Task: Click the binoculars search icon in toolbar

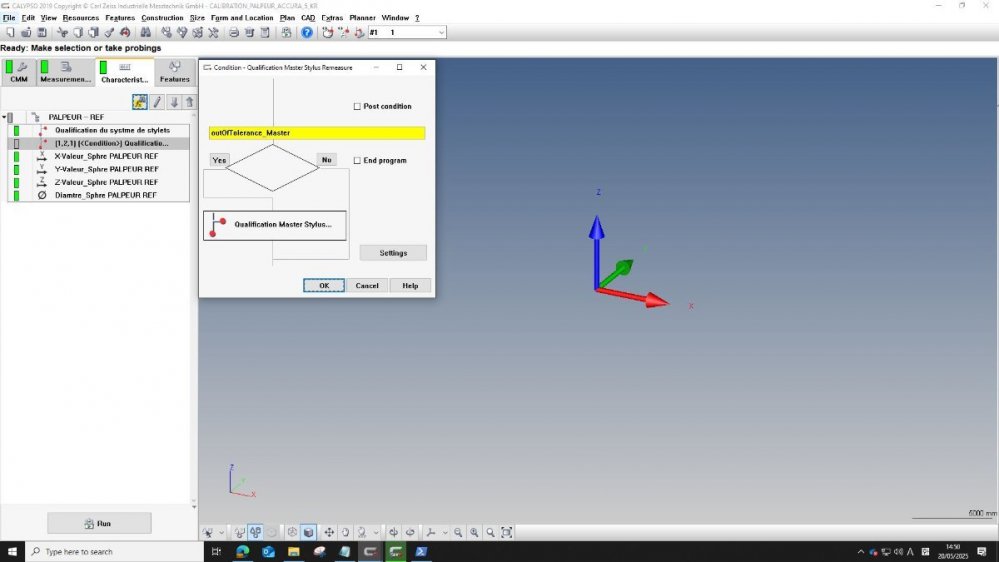Action: click(x=146, y=32)
